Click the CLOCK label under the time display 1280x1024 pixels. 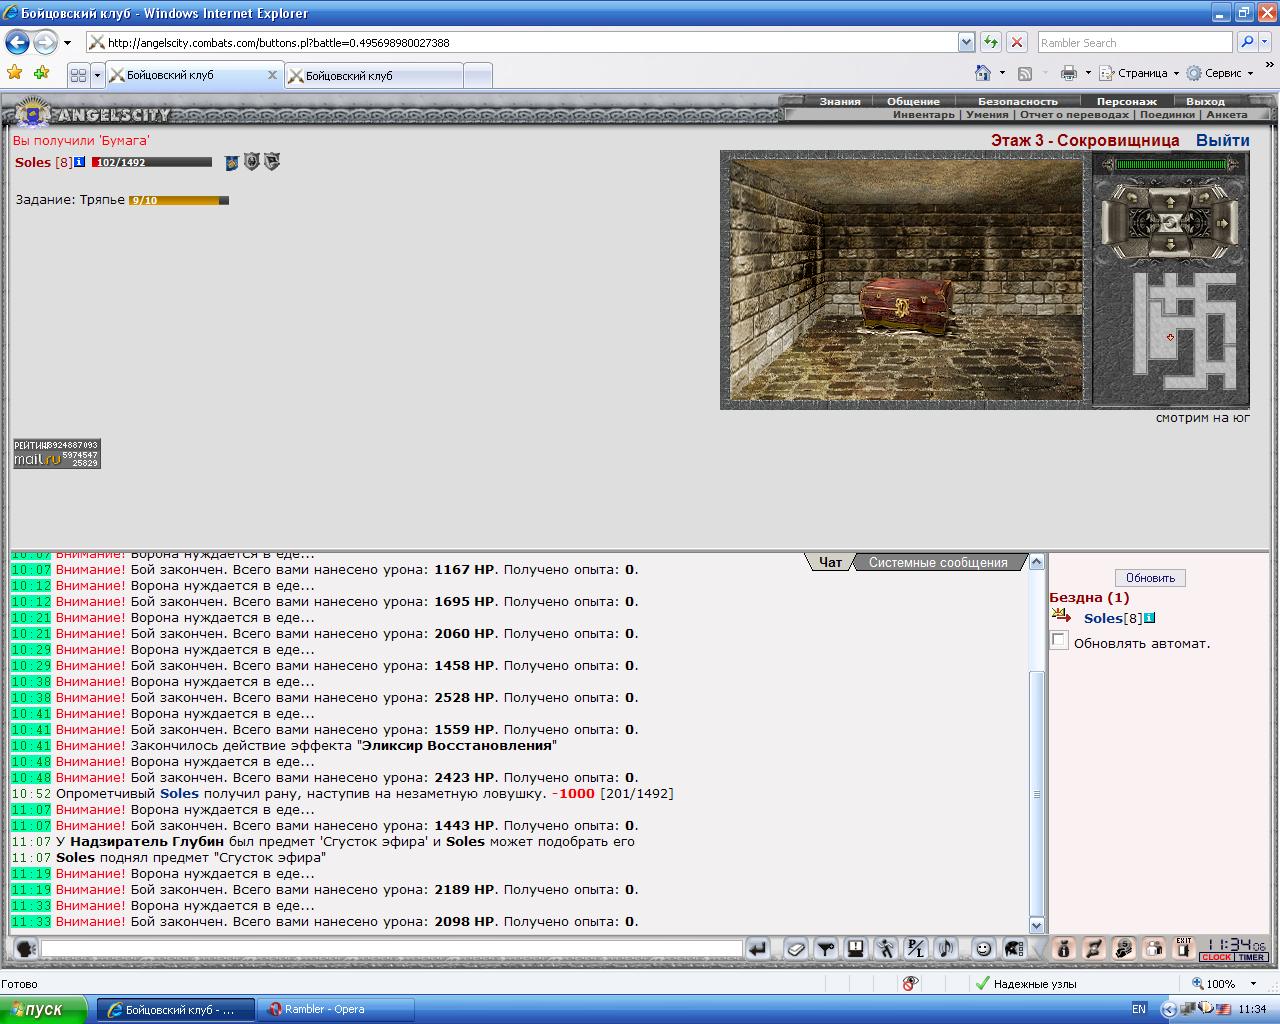coord(1217,957)
